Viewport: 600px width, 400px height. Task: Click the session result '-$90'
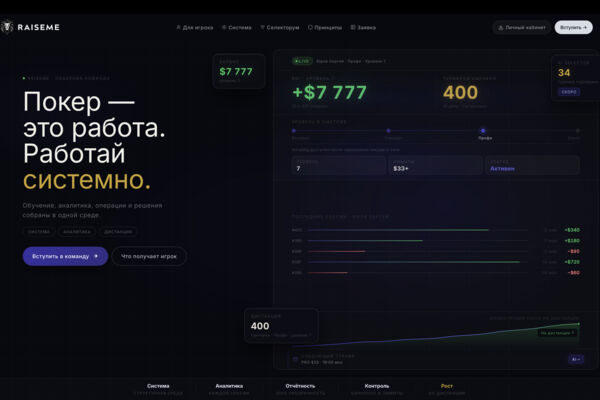pos(574,251)
